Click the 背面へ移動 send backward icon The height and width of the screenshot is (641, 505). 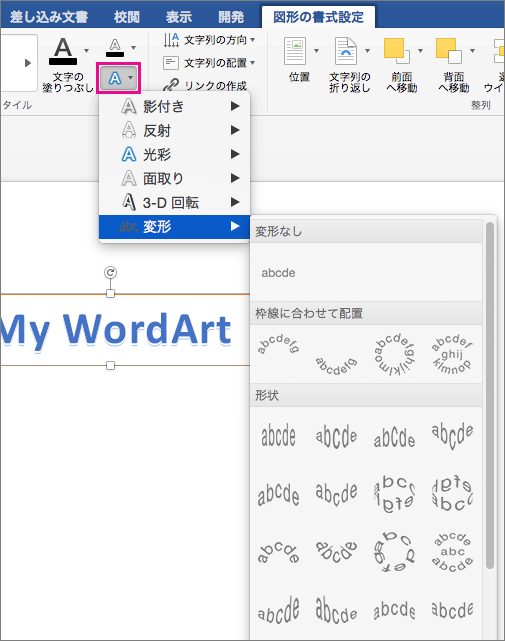point(449,51)
